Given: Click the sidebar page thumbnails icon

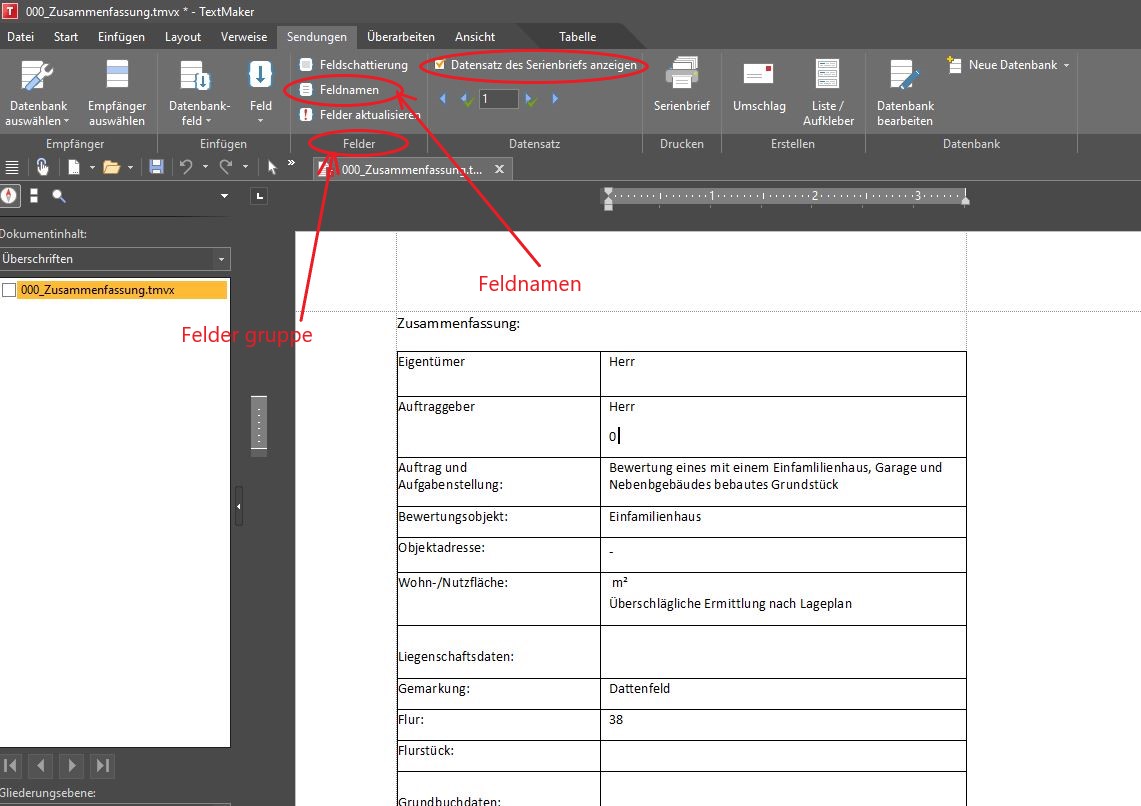Looking at the screenshot, I should pos(33,196).
